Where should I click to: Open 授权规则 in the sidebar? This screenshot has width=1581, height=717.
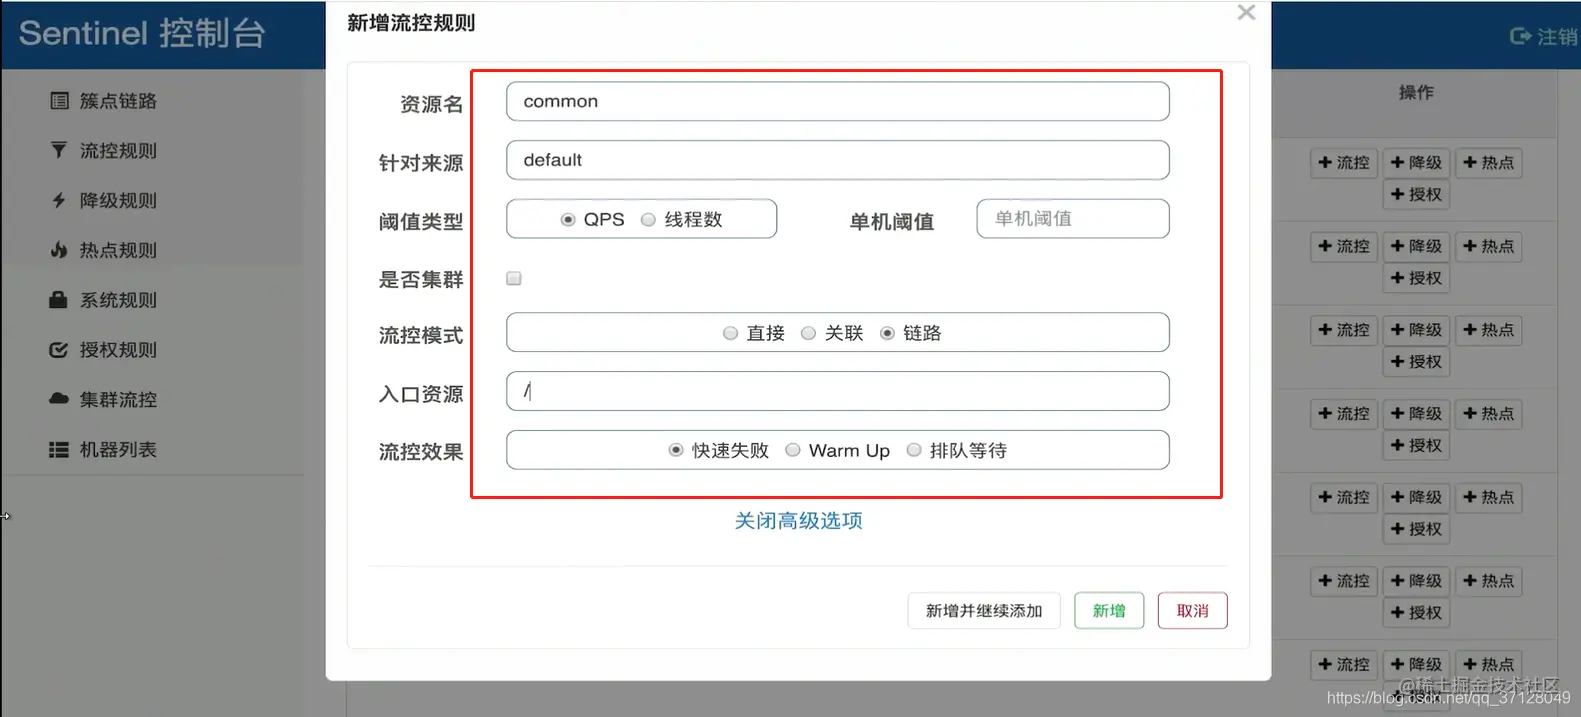pos(118,350)
